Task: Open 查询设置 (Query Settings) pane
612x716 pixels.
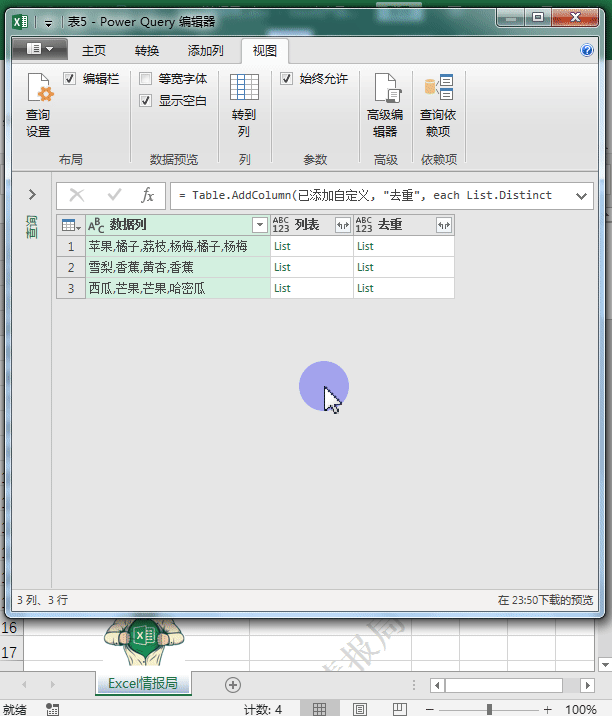Action: tap(38, 105)
